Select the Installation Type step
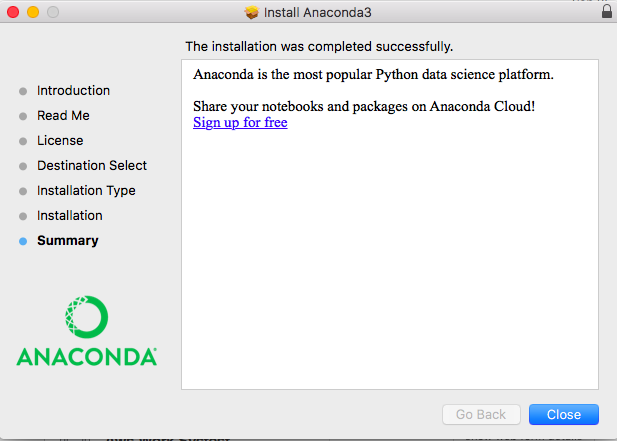 pyautogui.click(x=86, y=190)
